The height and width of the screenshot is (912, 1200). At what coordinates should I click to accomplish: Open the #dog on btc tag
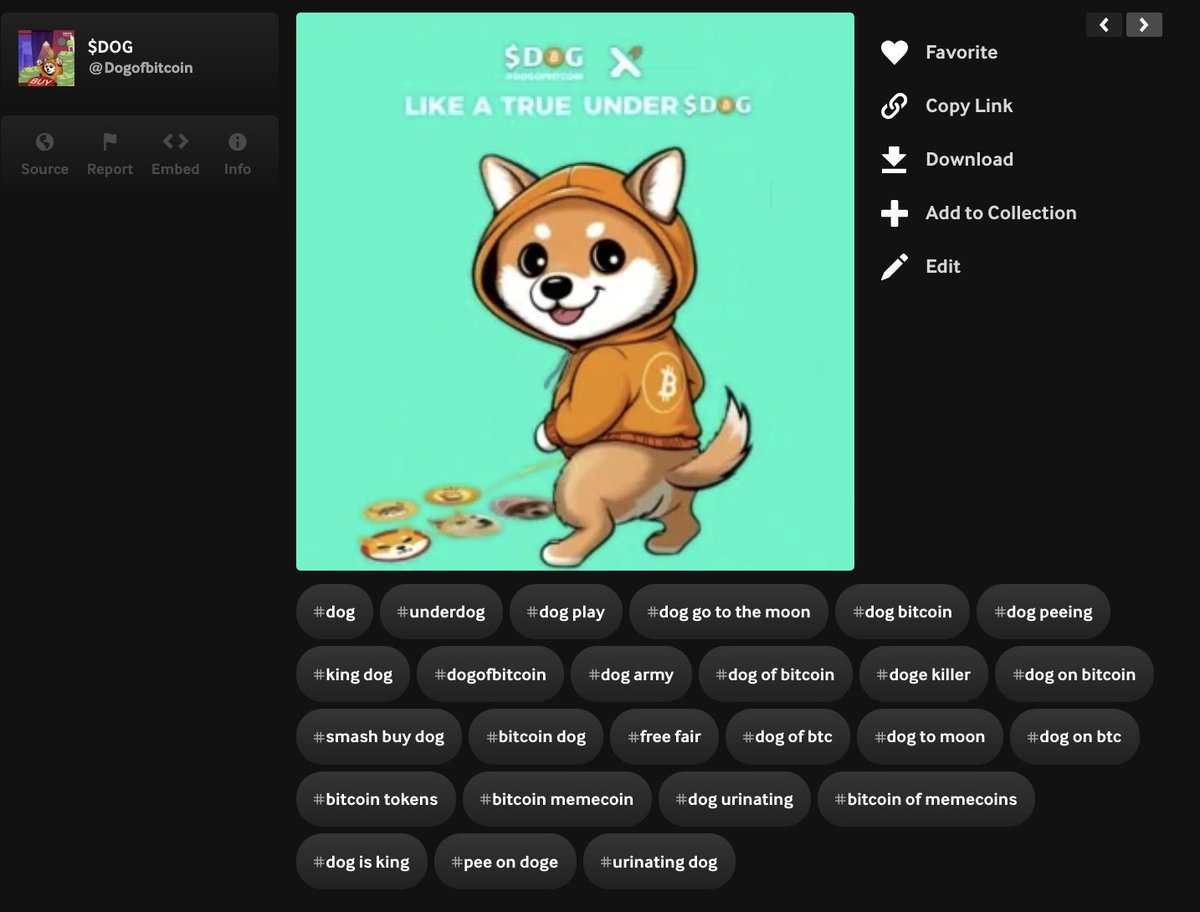click(1075, 737)
